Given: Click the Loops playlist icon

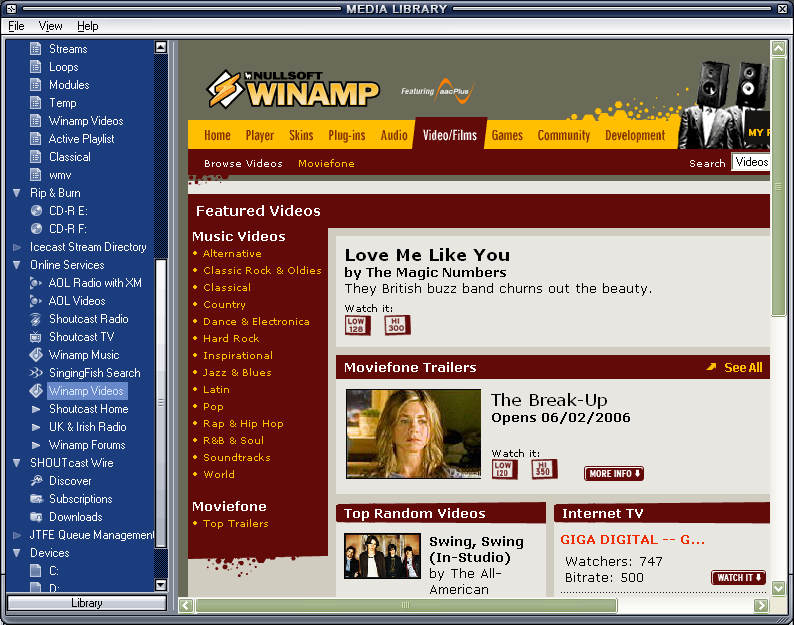Looking at the screenshot, I should (35, 67).
